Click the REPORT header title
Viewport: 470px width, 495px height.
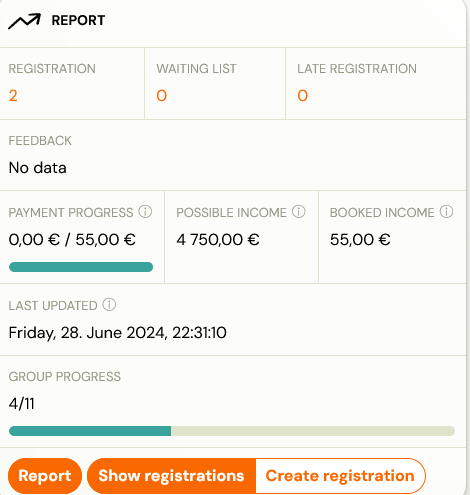(x=78, y=21)
